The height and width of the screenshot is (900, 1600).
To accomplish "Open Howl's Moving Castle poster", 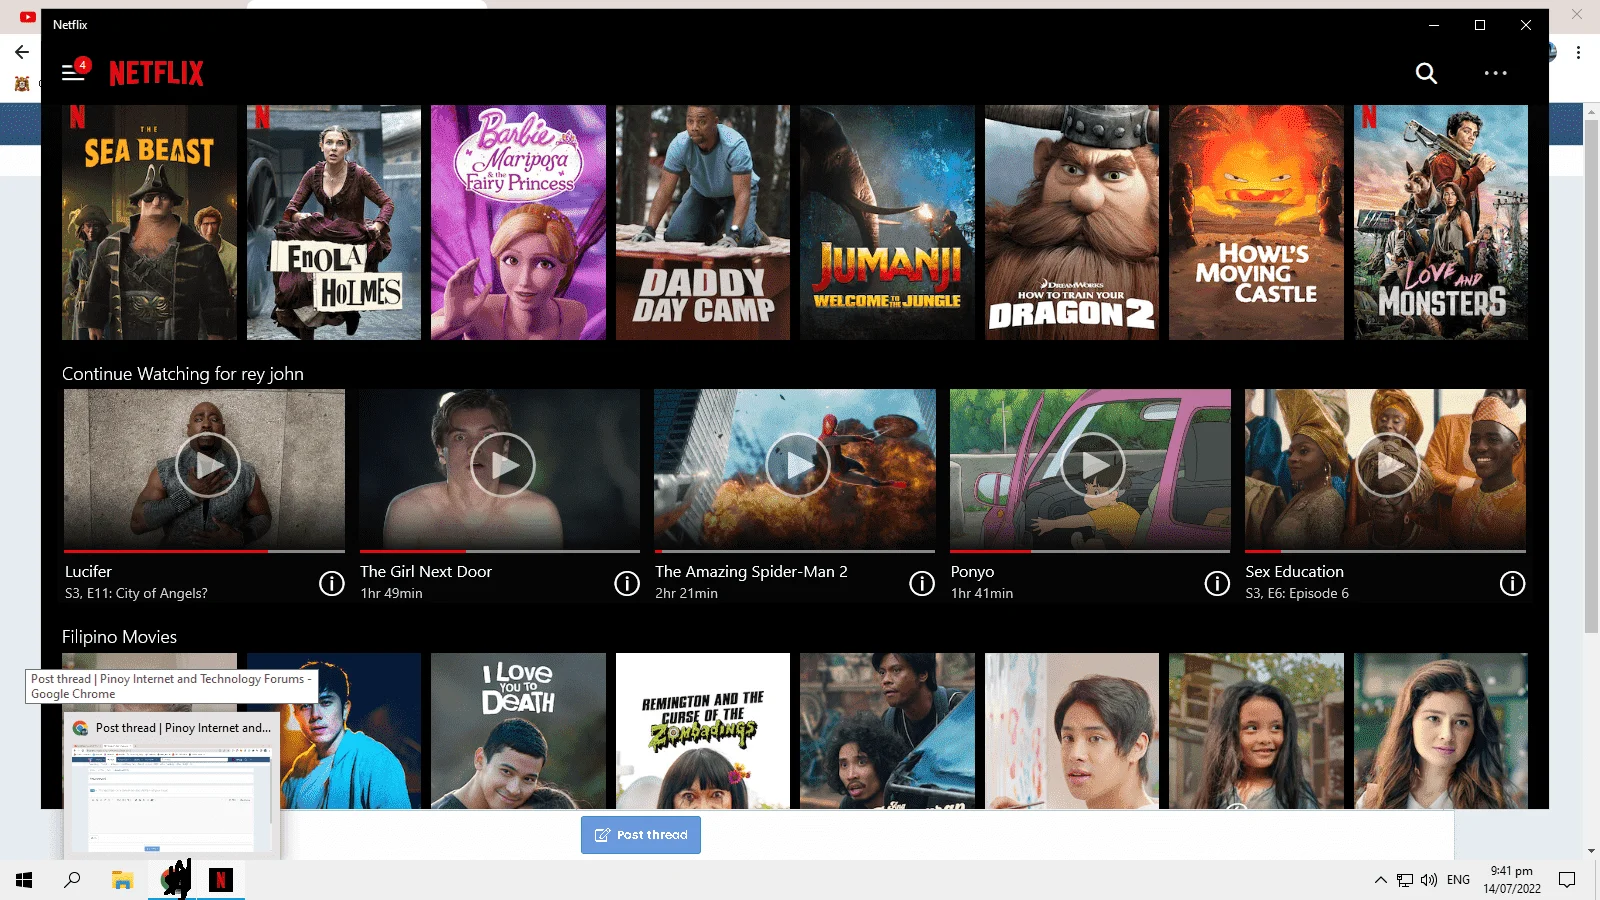I will (1256, 222).
